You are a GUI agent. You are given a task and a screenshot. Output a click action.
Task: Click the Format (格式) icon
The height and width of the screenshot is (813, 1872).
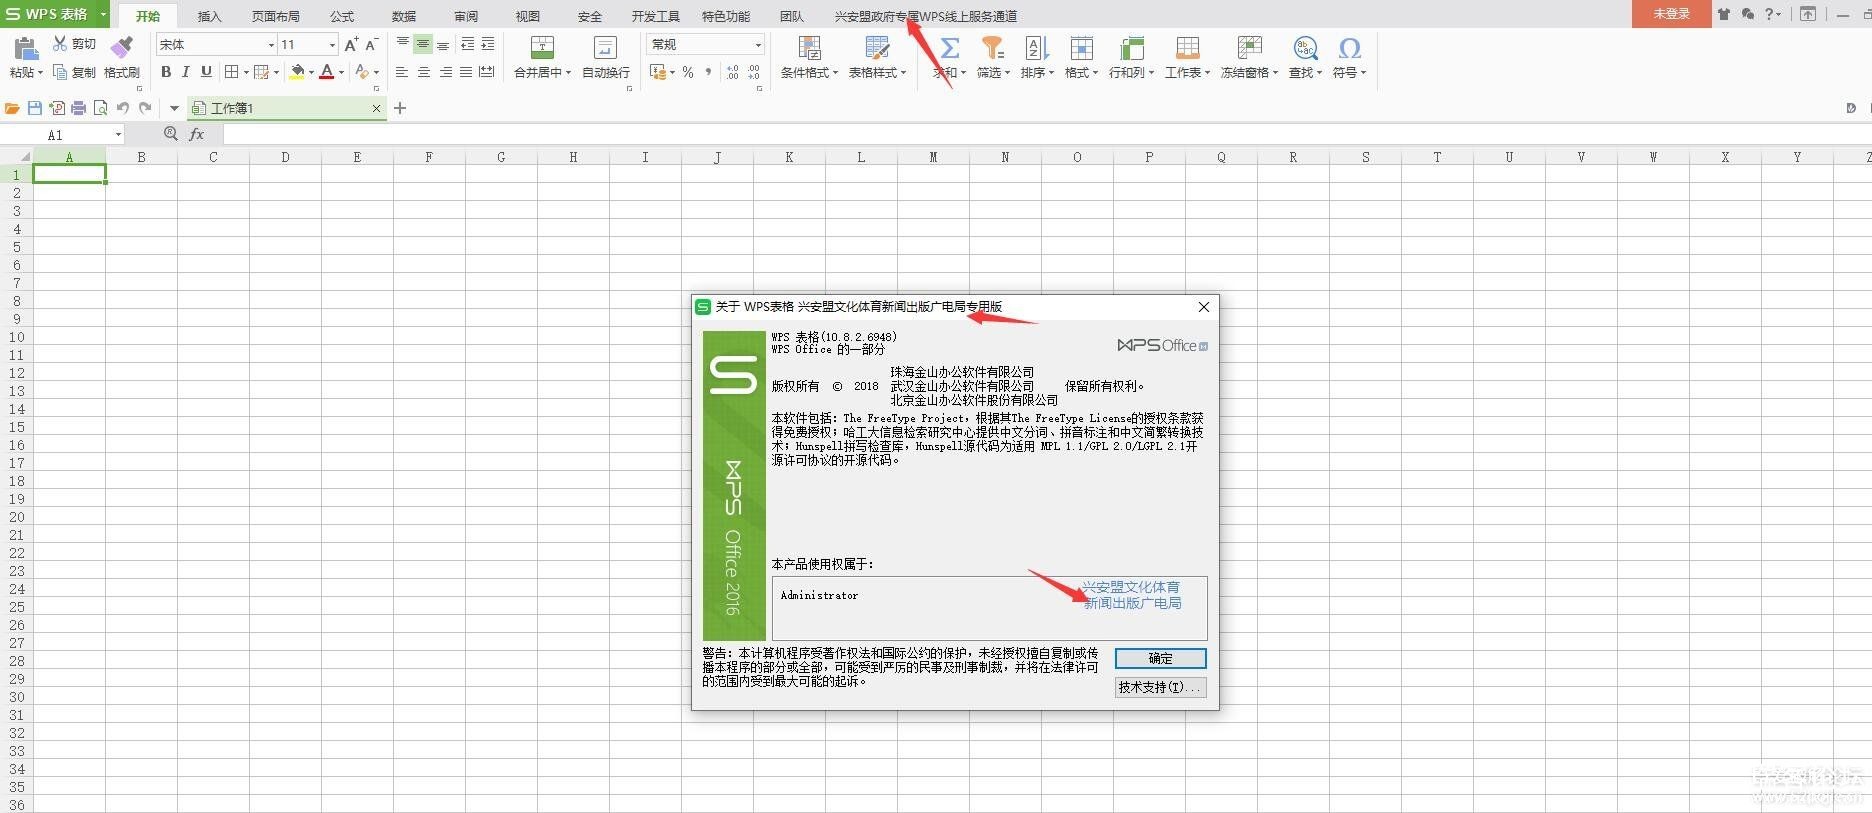pos(1081,47)
